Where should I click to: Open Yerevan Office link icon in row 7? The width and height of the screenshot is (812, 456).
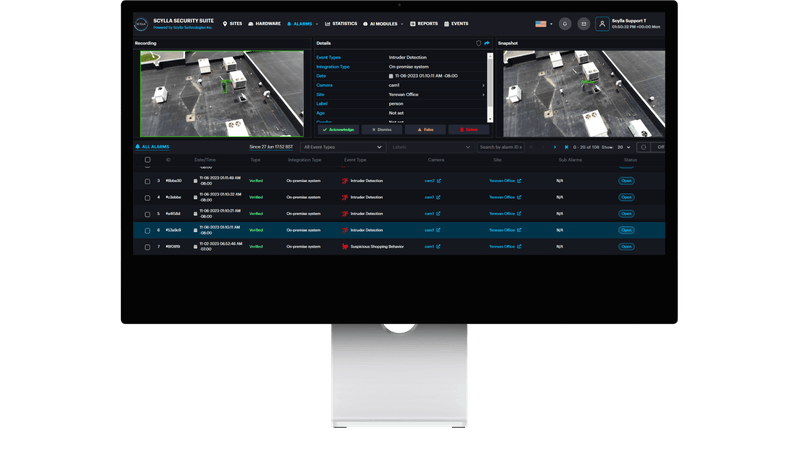[519, 247]
